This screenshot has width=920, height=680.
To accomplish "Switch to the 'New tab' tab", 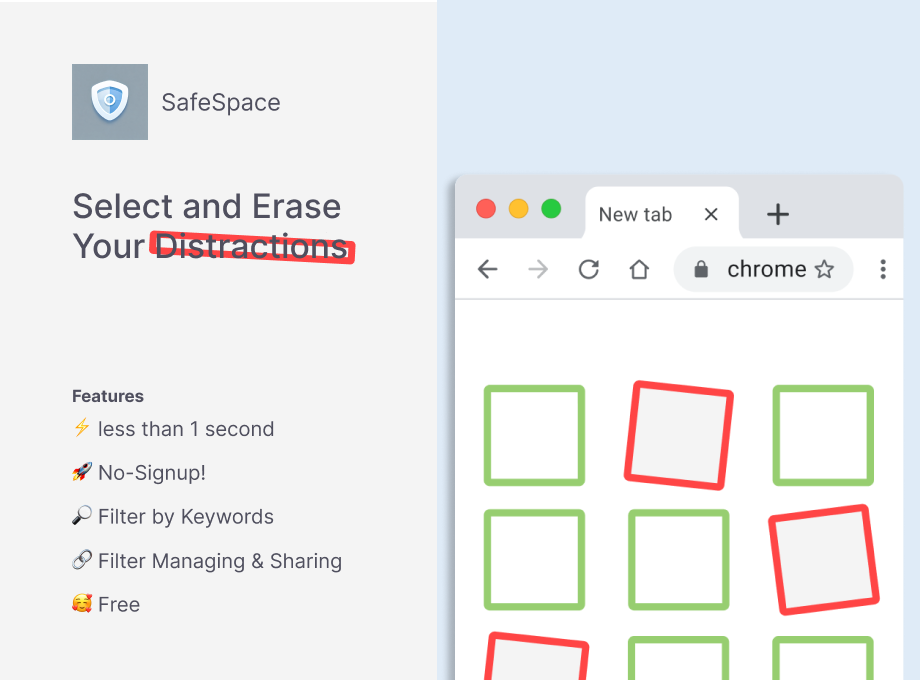I will [x=635, y=213].
